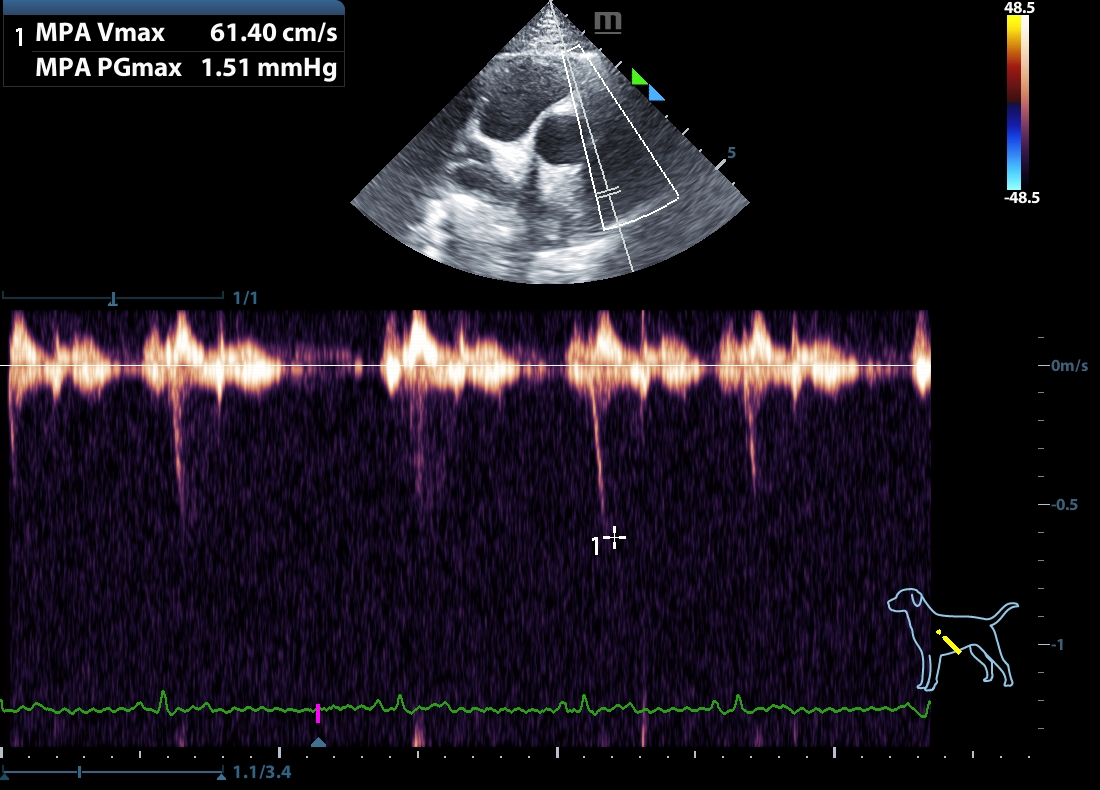Click the depth marker labeled 5

click(731, 153)
